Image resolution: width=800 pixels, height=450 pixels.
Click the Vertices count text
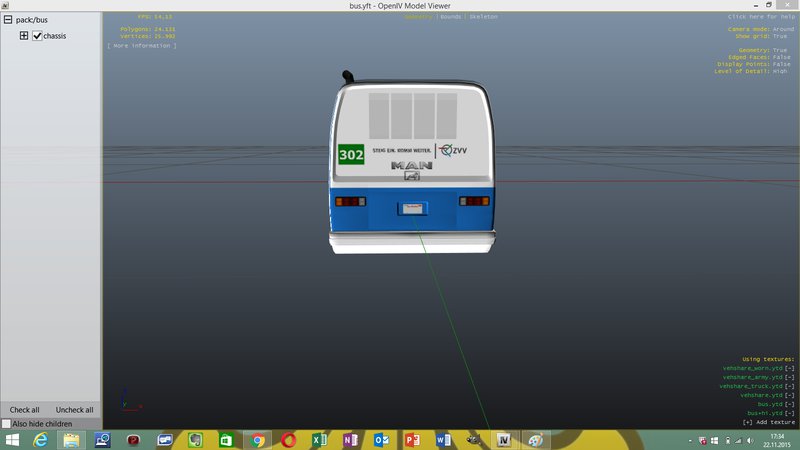[x=148, y=36]
